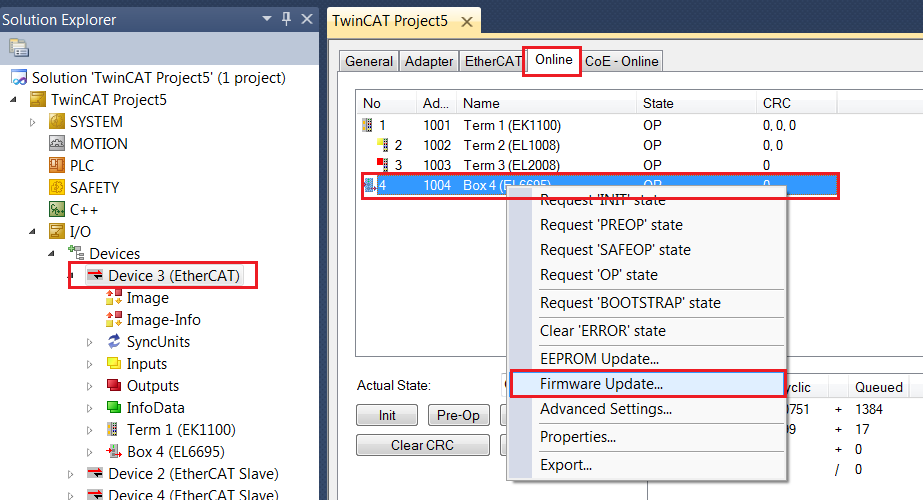The width and height of the screenshot is (923, 500).
Task: Click the CRC column header
Action: pos(796,103)
